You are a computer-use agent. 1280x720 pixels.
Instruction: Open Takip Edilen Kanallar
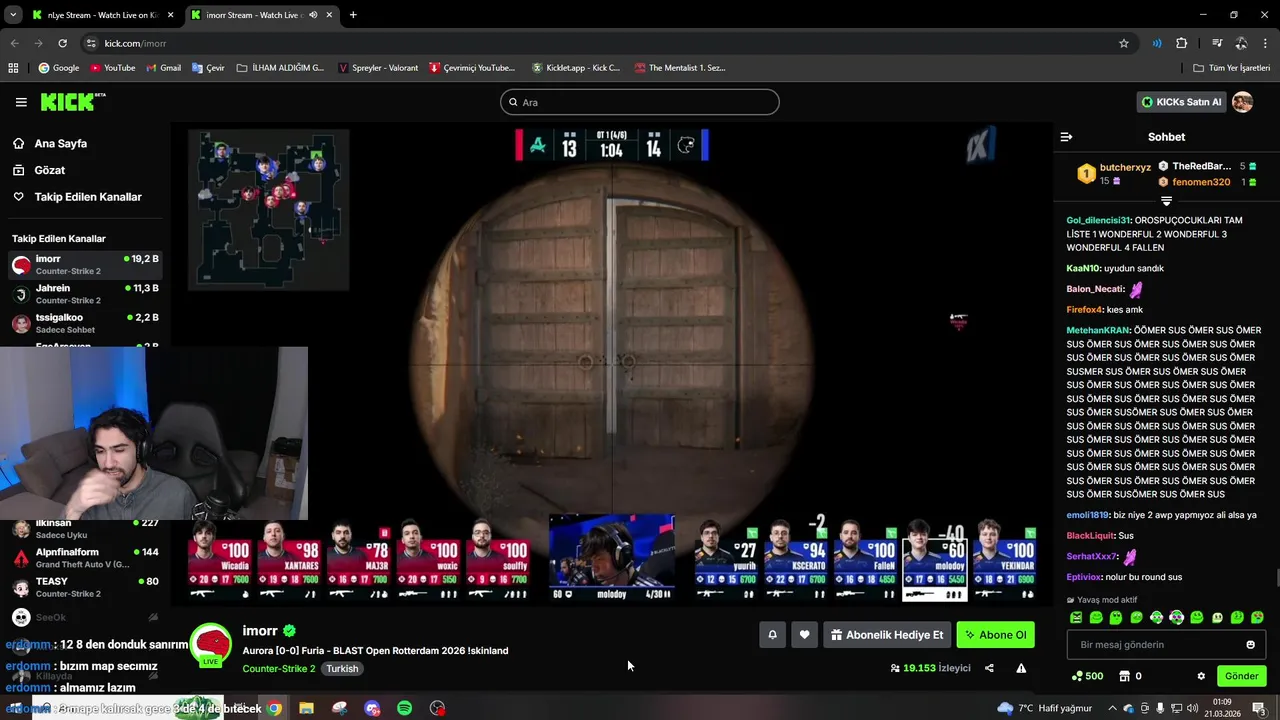tap(78, 197)
